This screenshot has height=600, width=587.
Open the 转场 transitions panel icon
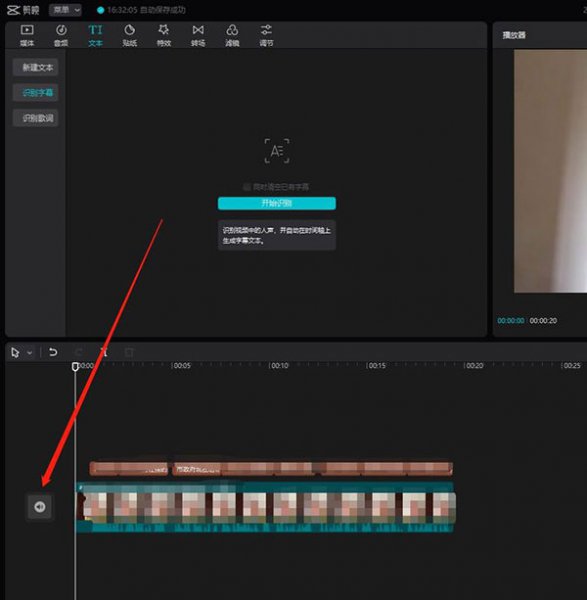tap(198, 35)
